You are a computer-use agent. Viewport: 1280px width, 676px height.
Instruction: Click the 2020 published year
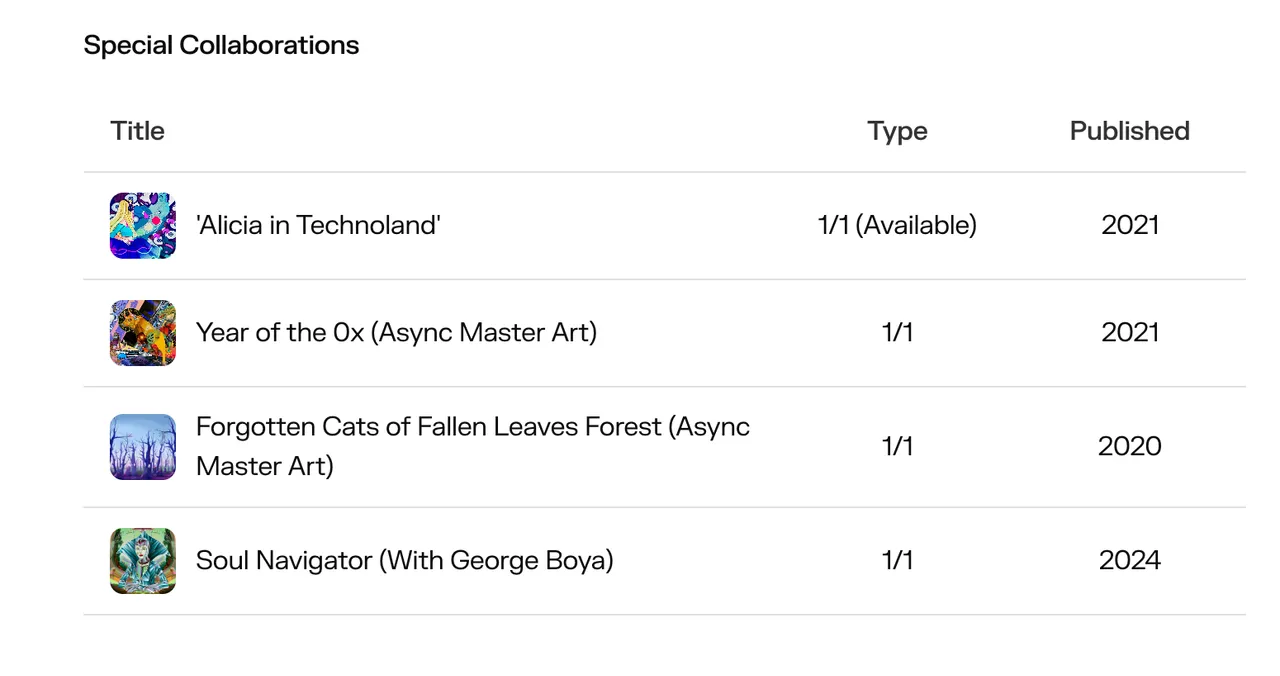click(x=1130, y=446)
